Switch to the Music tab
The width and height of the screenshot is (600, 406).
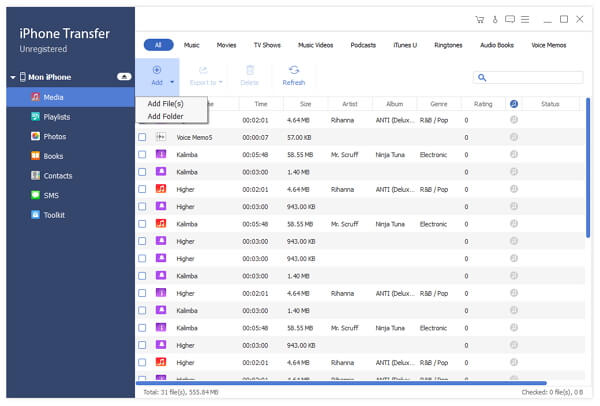pyautogui.click(x=191, y=45)
